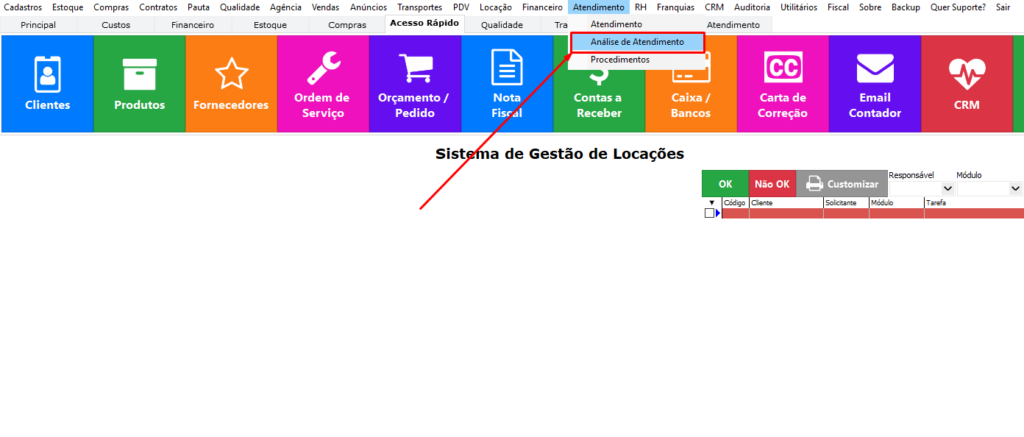
Task: Click the Customizar printer button
Action: (x=842, y=184)
